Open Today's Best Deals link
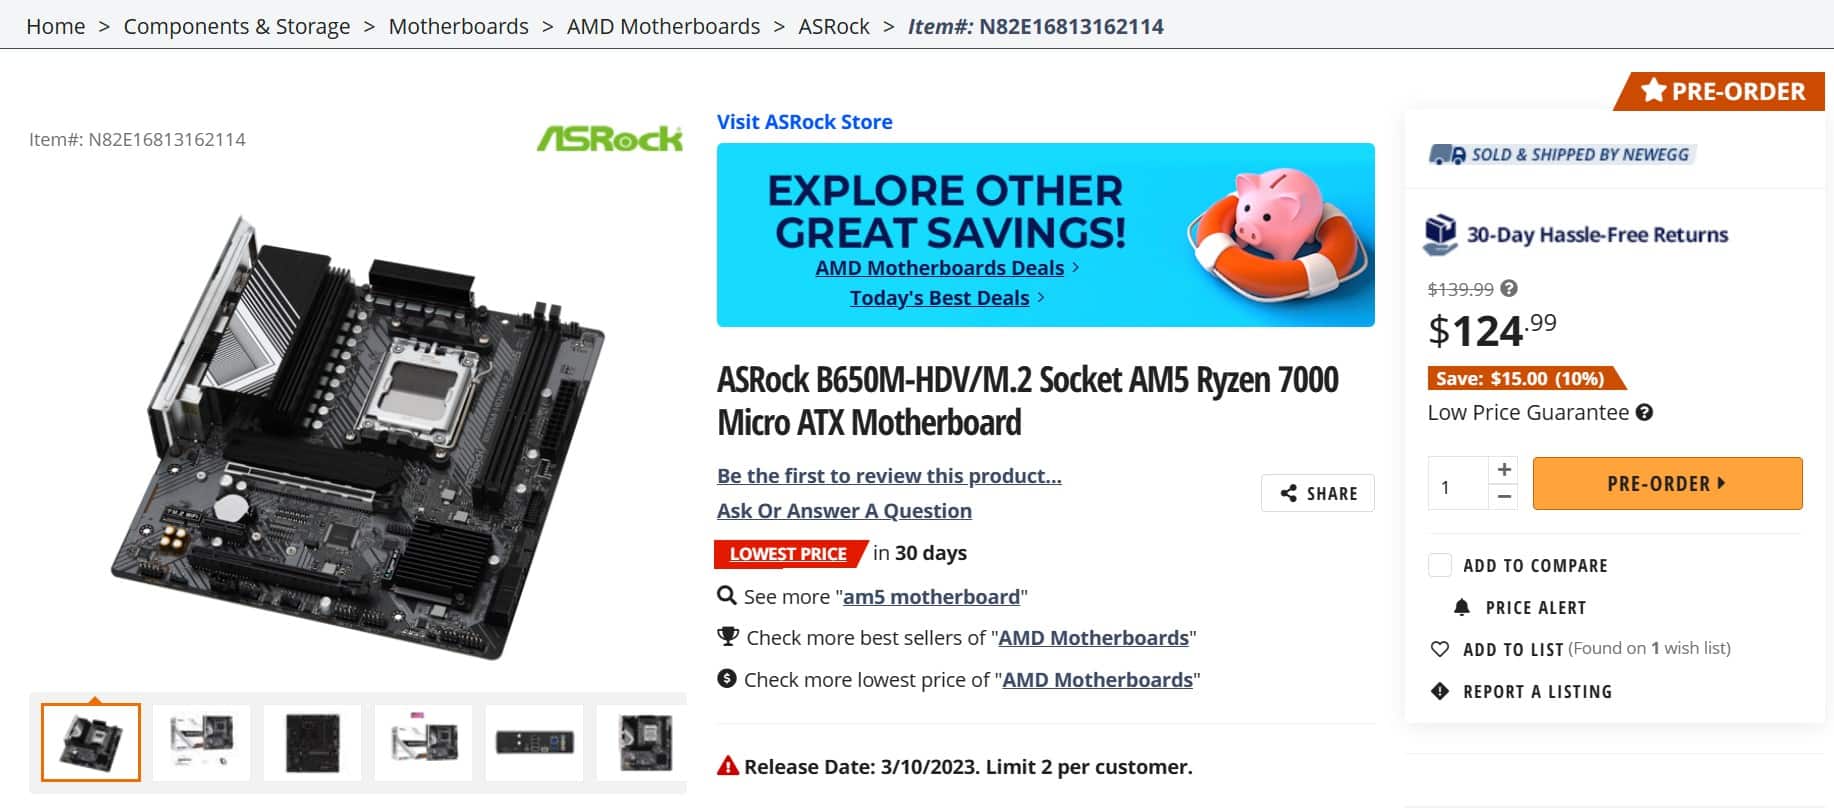This screenshot has height=808, width=1834. click(939, 298)
